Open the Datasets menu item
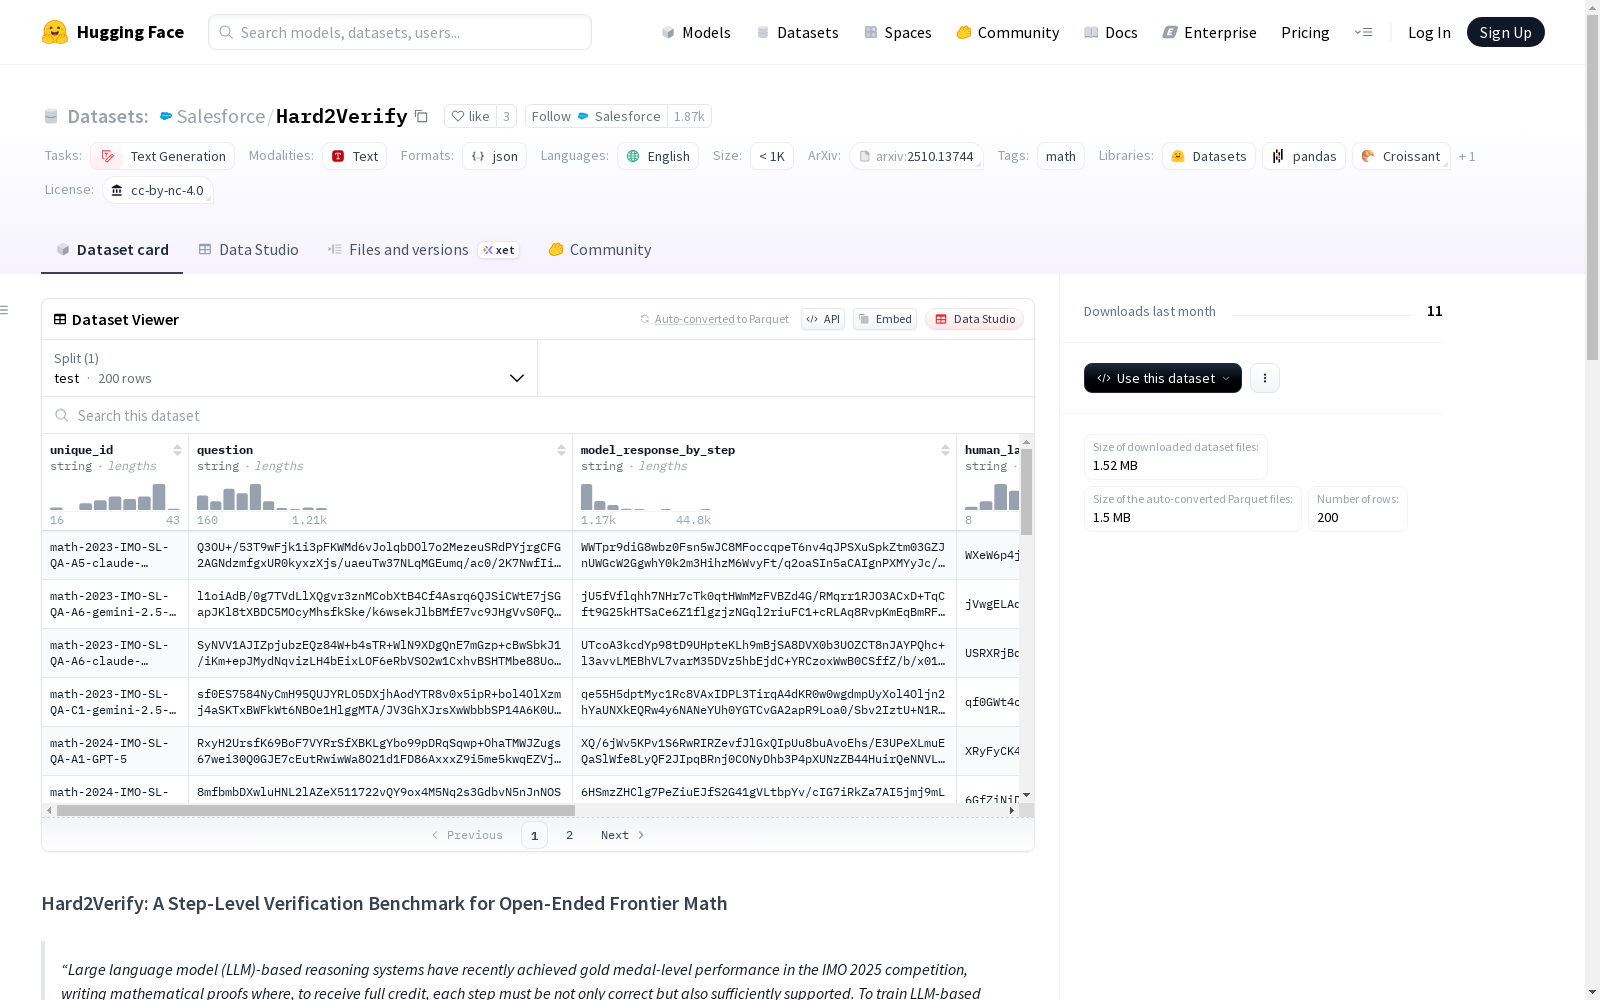Screen dimensions: 1600x1000 pos(797,32)
